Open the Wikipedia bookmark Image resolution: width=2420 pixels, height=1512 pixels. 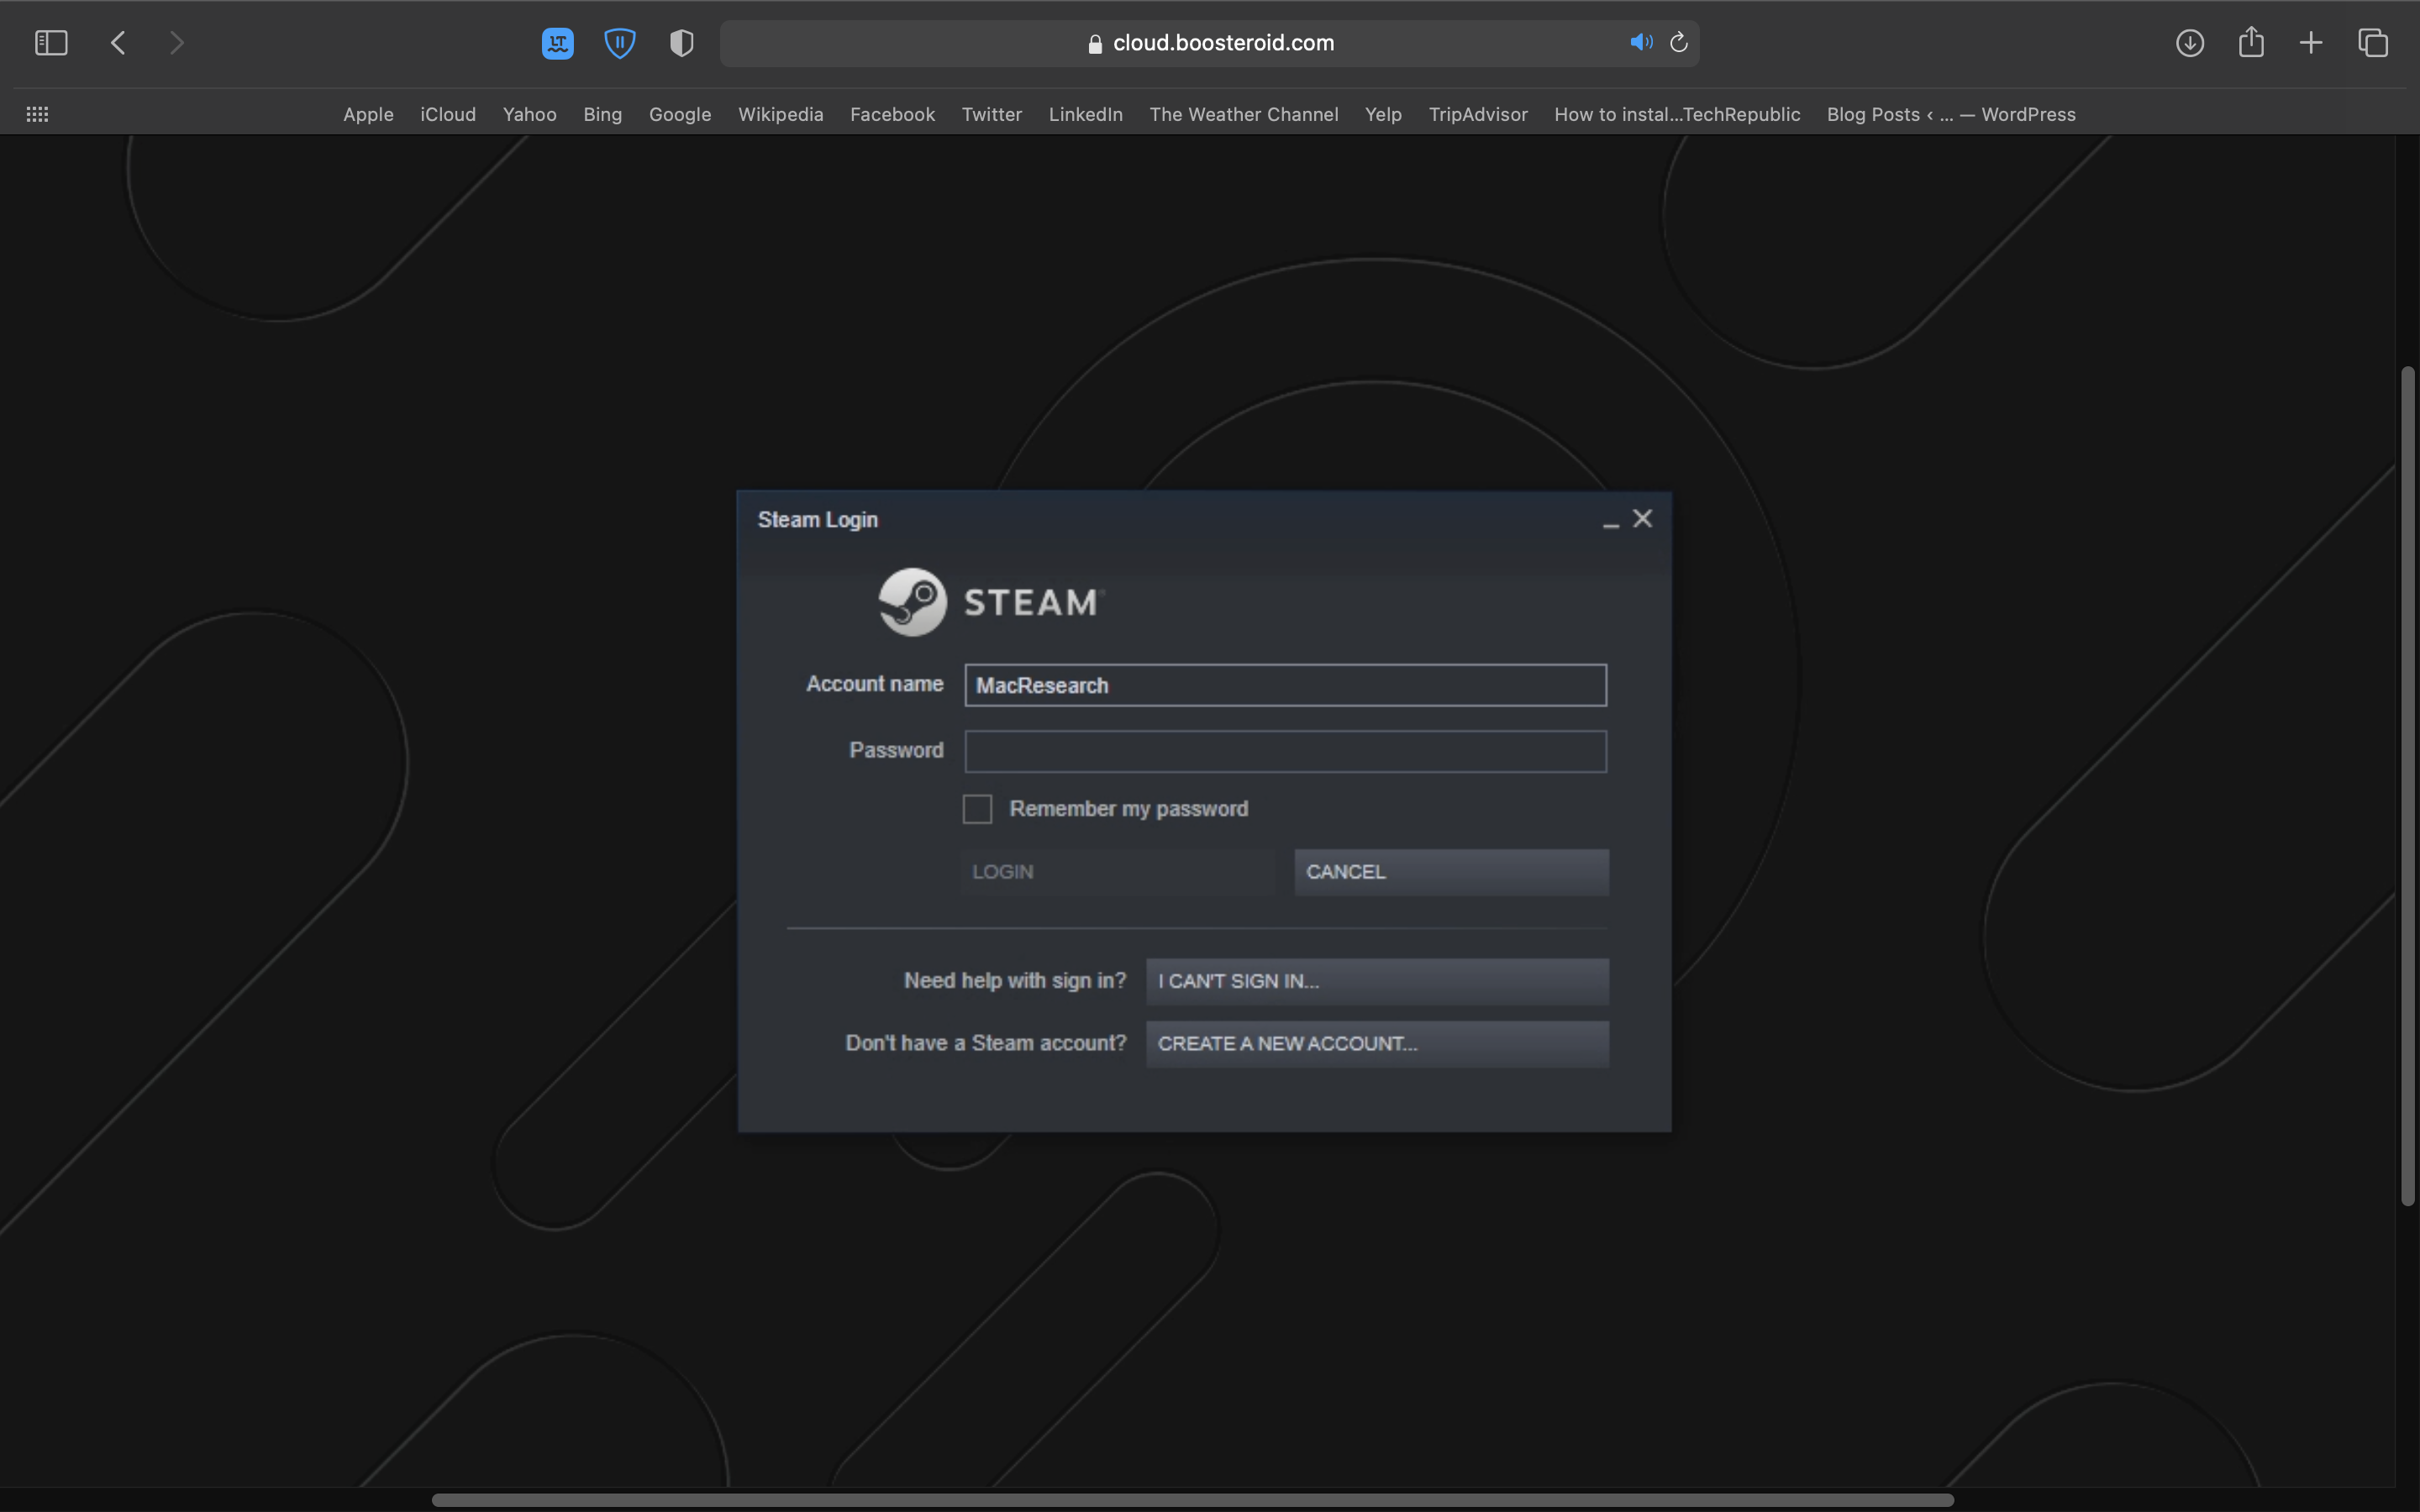(781, 114)
